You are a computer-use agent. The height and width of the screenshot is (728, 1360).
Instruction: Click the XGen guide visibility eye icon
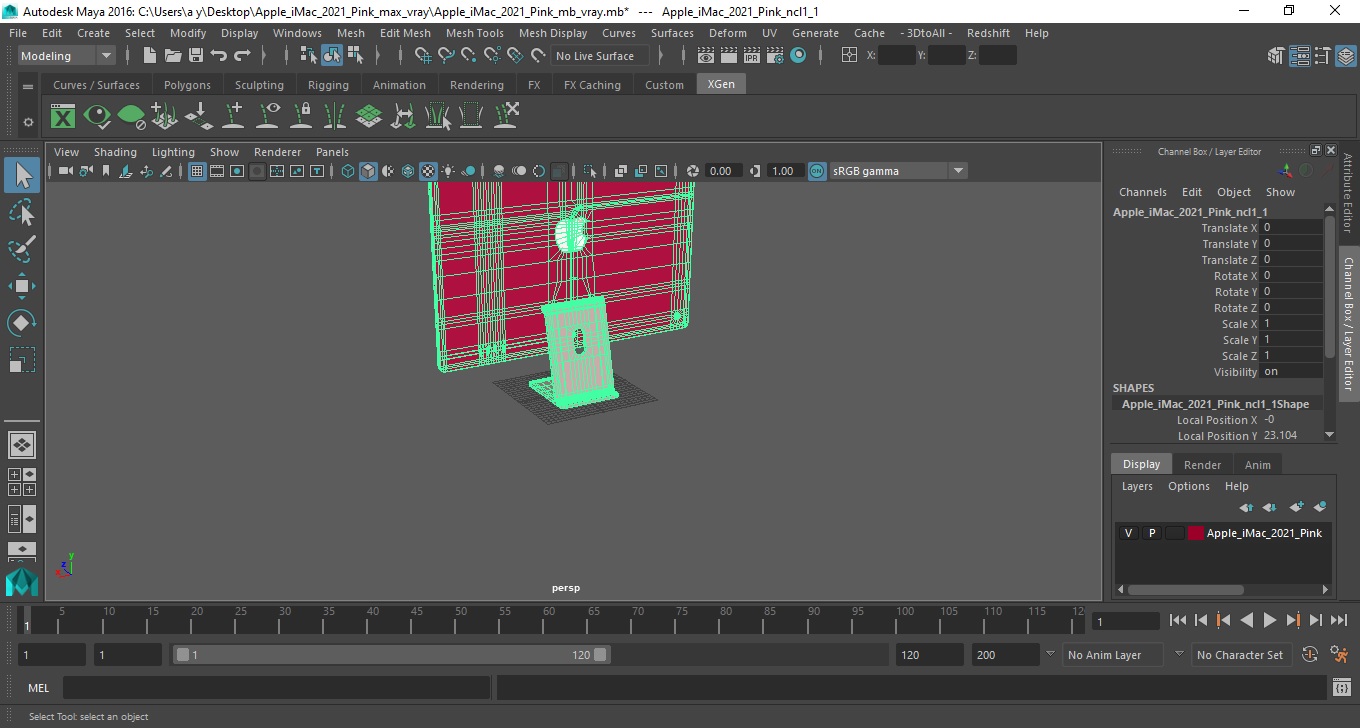[x=267, y=117]
